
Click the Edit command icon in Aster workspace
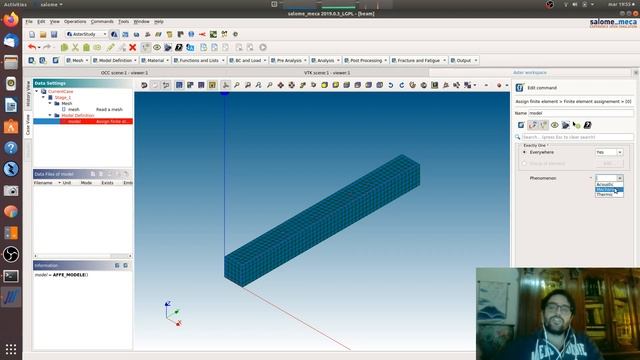[x=520, y=88]
